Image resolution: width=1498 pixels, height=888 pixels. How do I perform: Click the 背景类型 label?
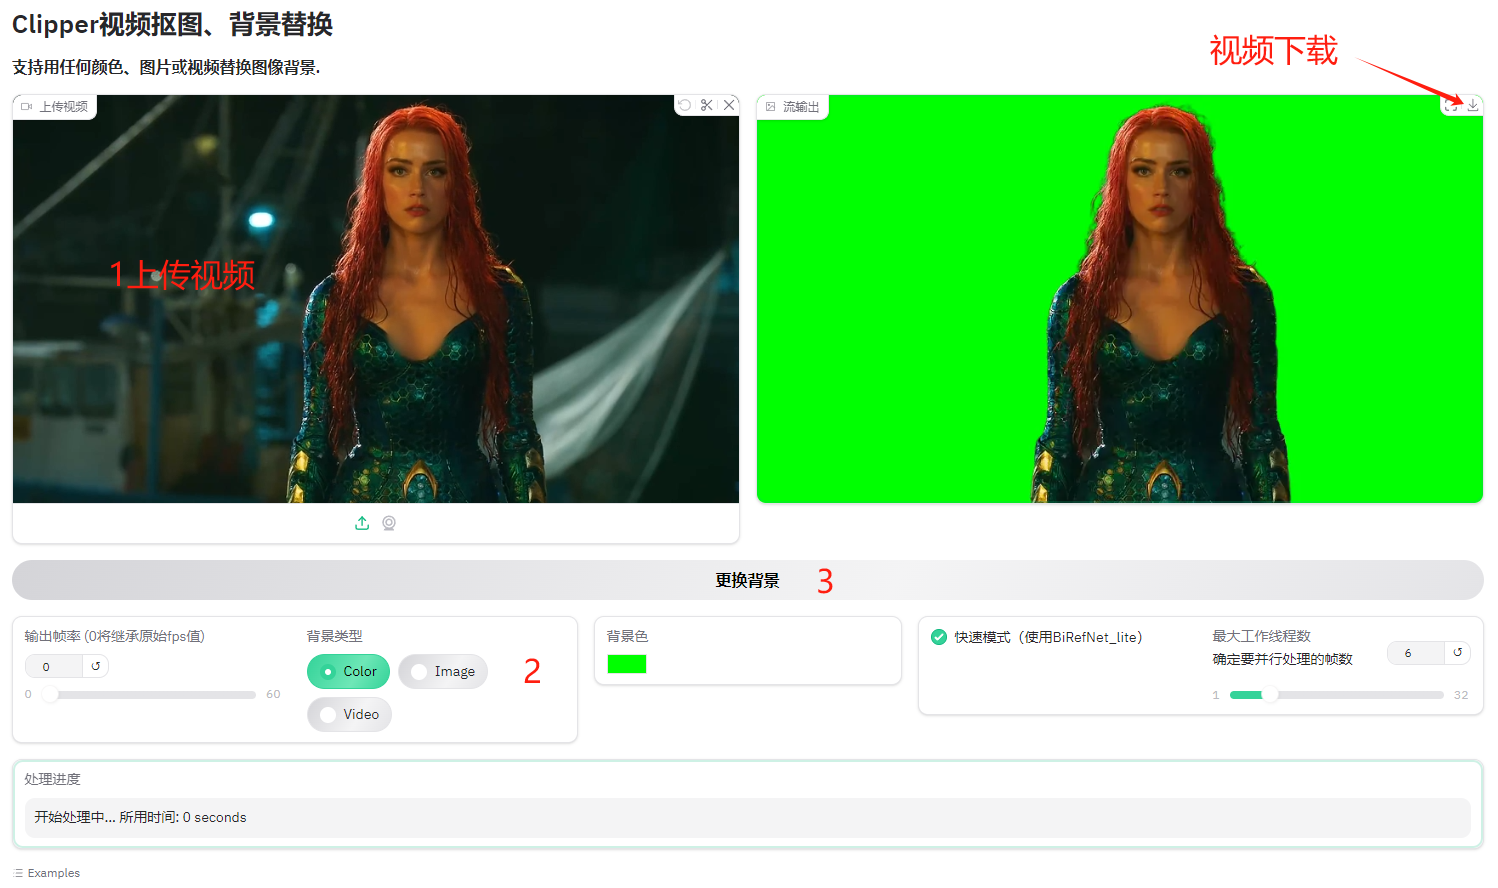(334, 636)
